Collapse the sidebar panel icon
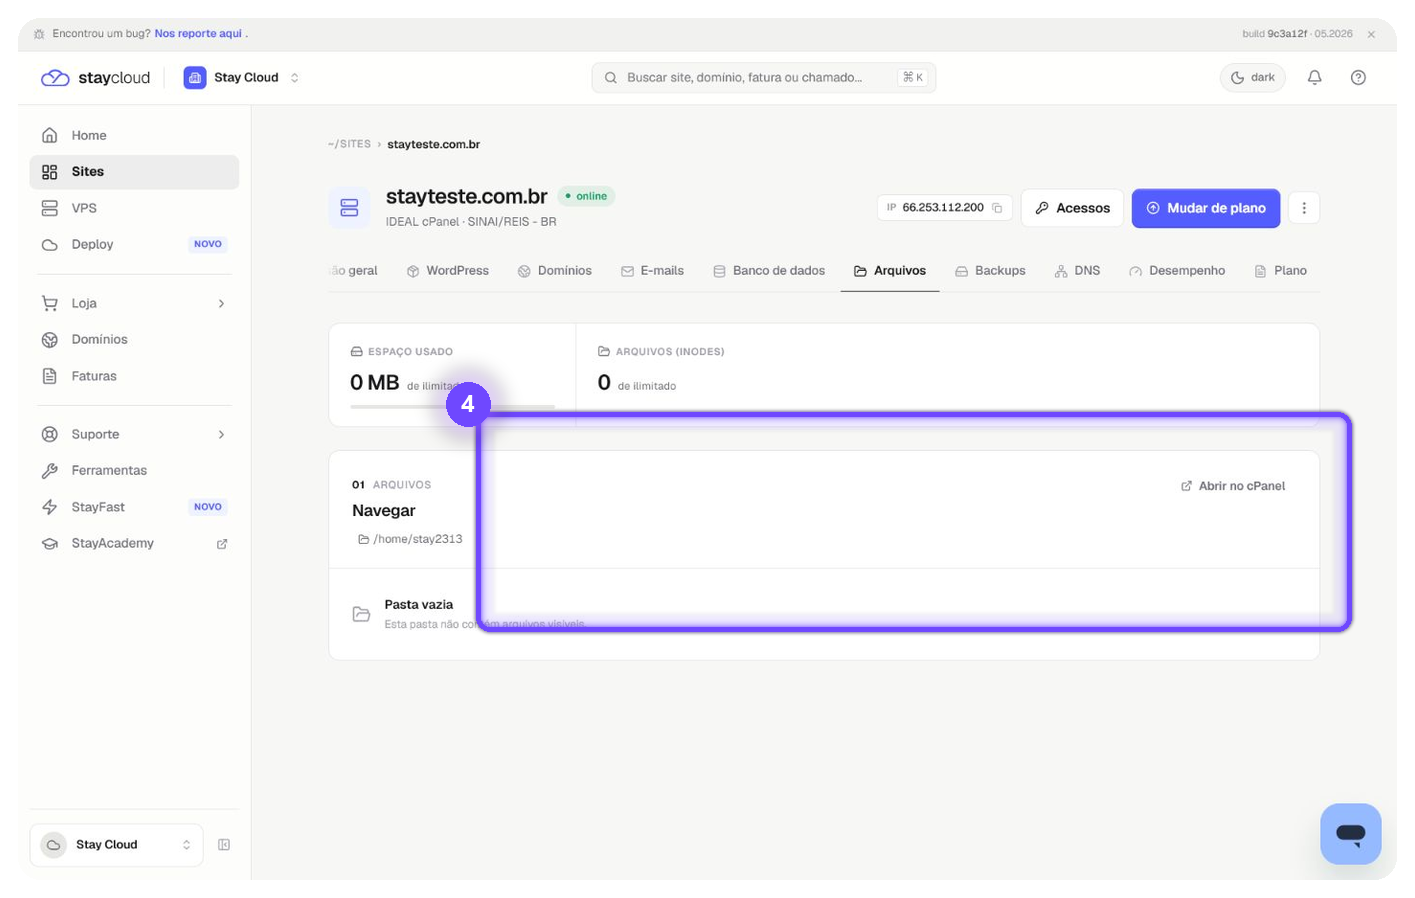 (224, 845)
